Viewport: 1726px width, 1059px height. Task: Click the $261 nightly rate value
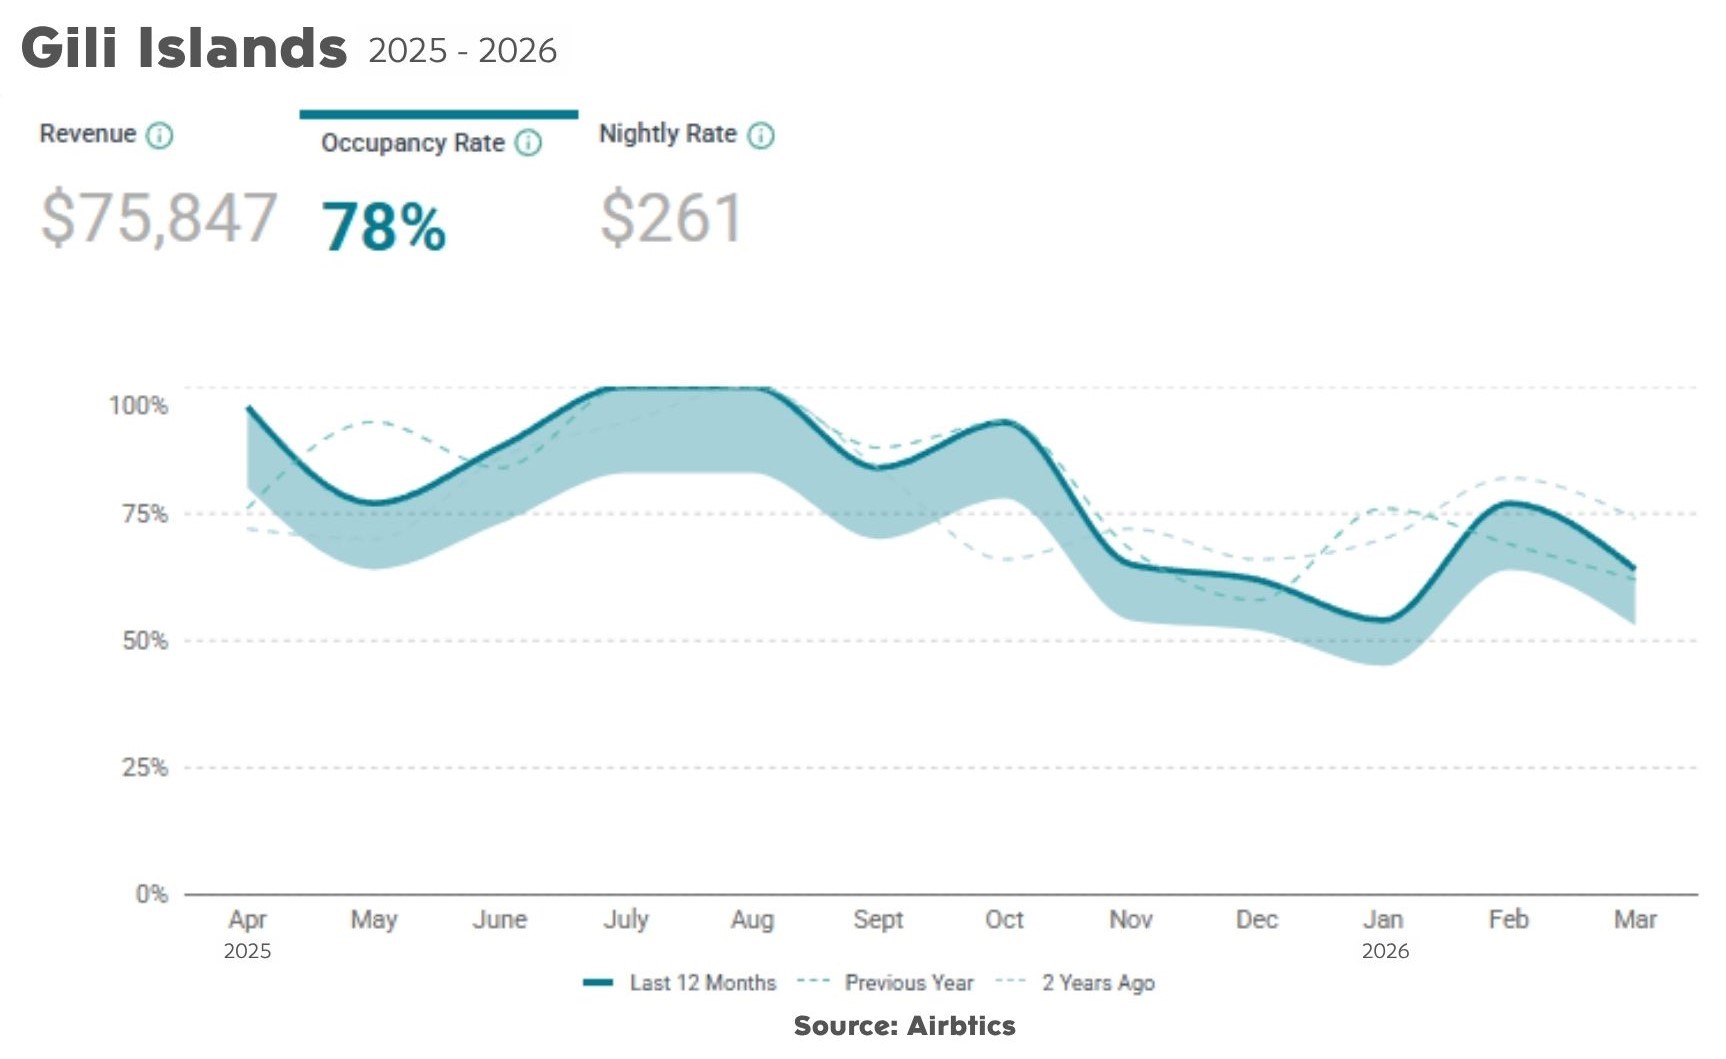point(671,217)
